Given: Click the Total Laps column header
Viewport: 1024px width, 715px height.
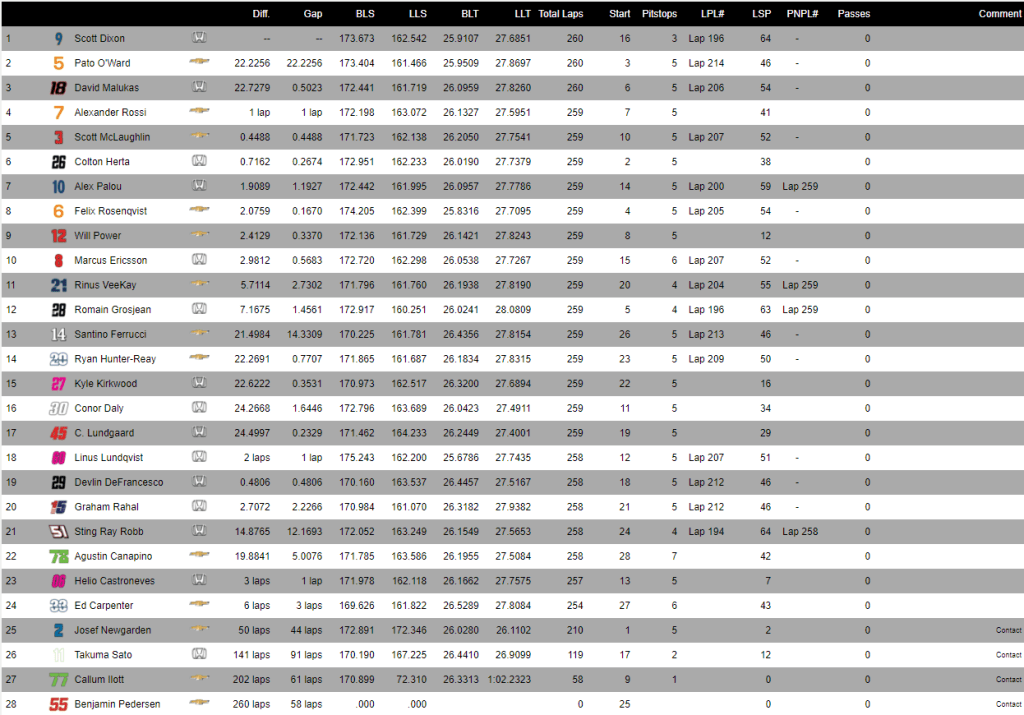Looking at the screenshot, I should pyautogui.click(x=560, y=14).
